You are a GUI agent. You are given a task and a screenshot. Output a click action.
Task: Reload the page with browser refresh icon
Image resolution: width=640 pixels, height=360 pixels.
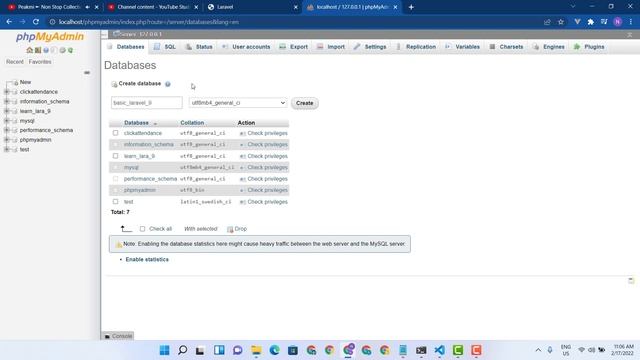point(36,22)
